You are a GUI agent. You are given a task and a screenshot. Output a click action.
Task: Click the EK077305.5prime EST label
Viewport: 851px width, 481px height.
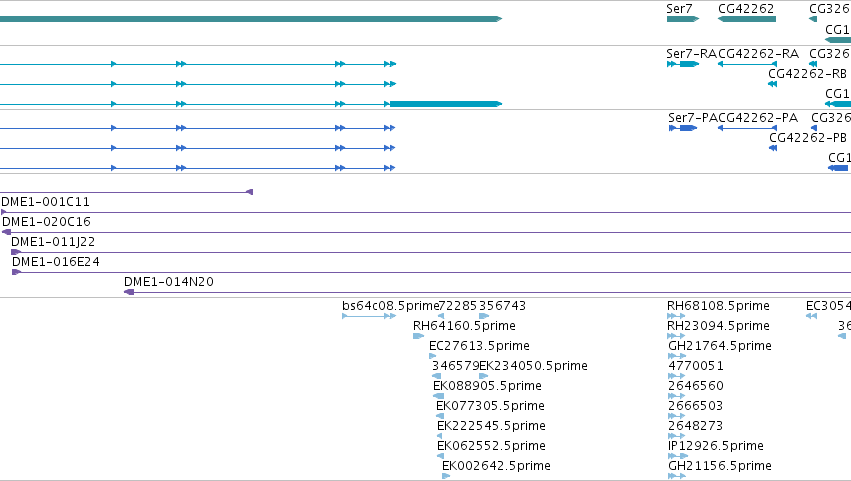[490, 407]
